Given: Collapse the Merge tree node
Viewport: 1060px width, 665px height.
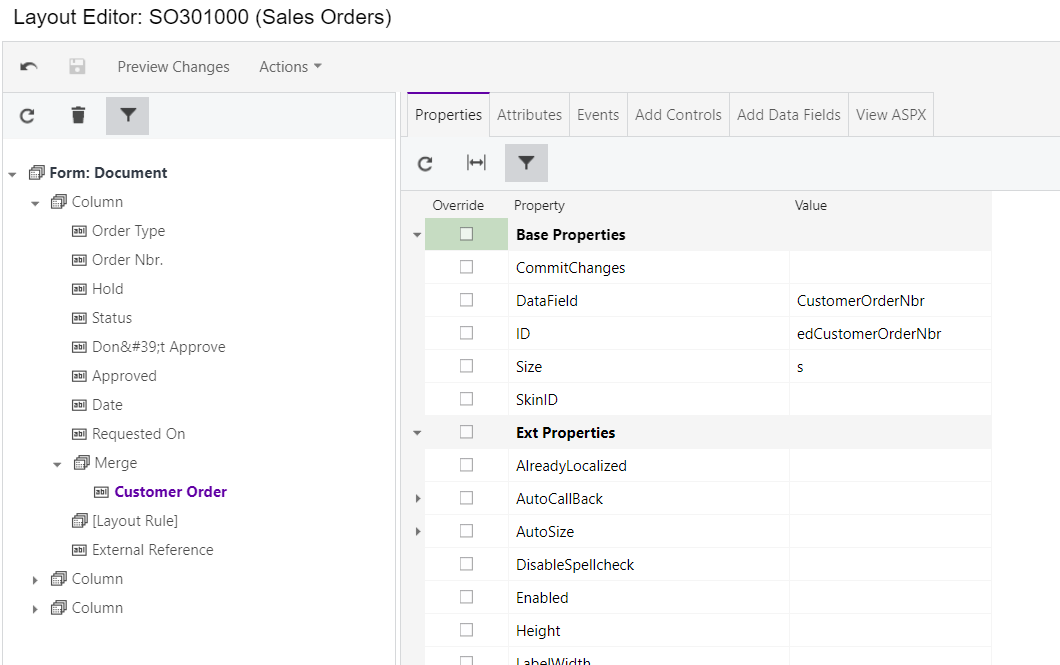Looking at the screenshot, I should (x=57, y=464).
